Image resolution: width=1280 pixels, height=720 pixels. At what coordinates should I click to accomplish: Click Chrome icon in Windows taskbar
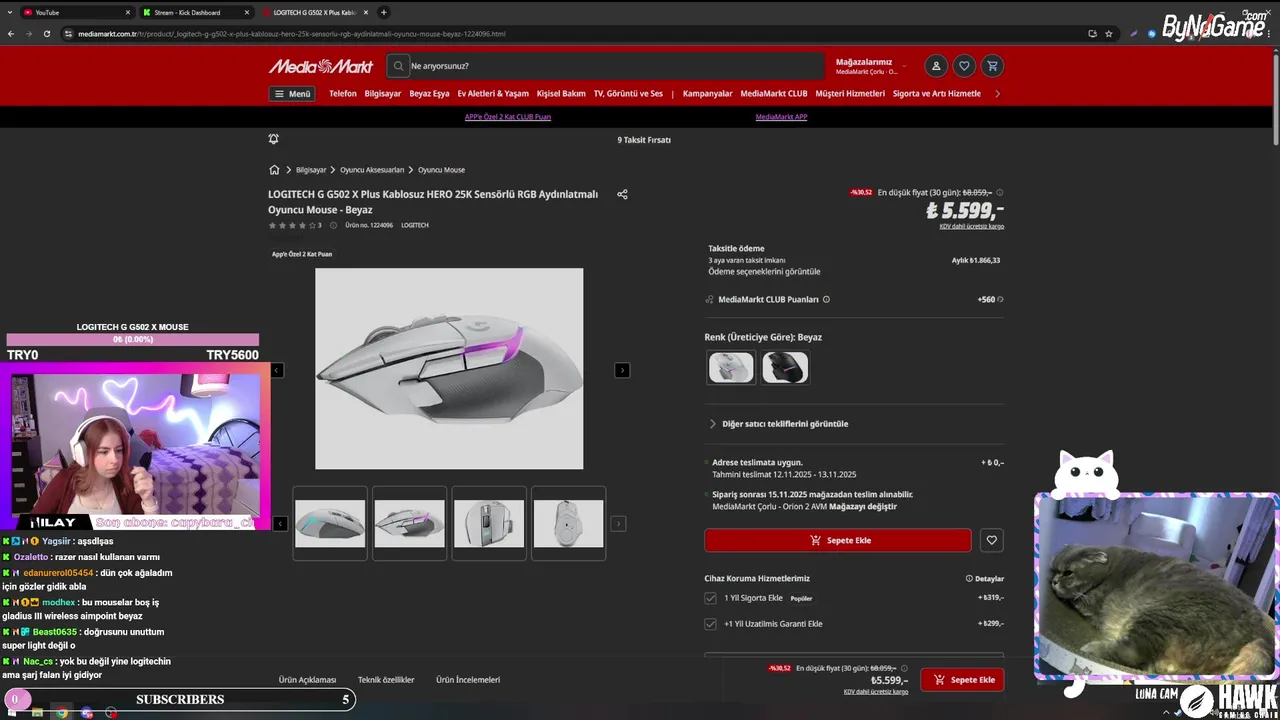pyautogui.click(x=62, y=712)
